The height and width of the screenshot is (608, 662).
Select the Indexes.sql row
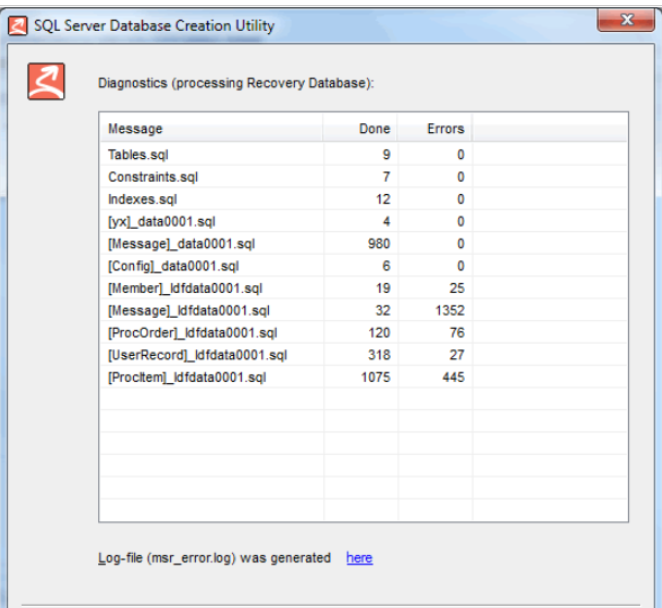tap(364, 199)
